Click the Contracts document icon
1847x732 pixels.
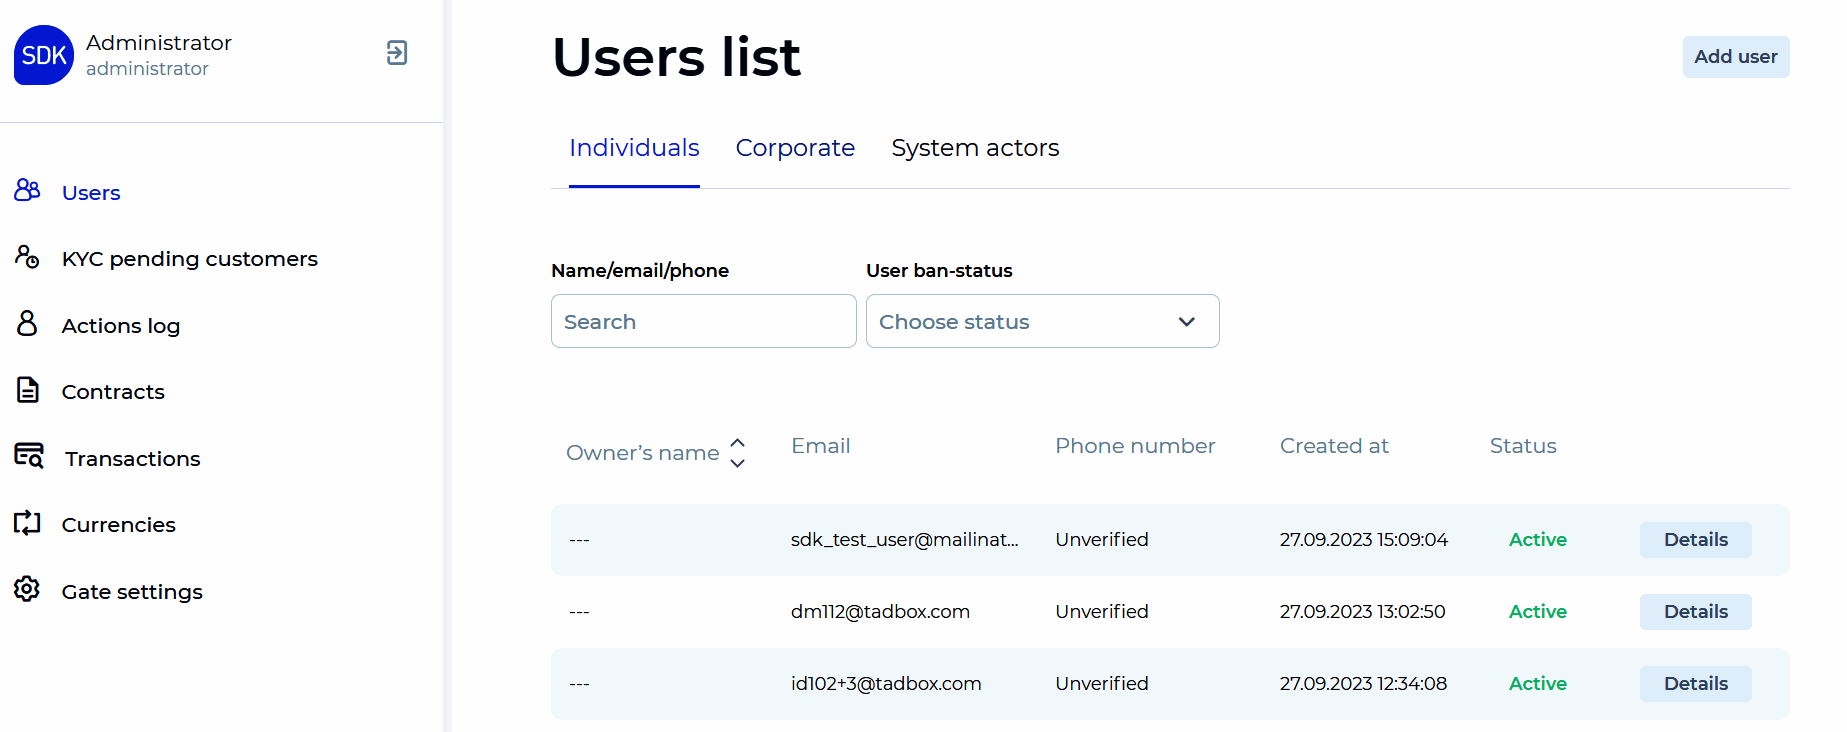[28, 390]
